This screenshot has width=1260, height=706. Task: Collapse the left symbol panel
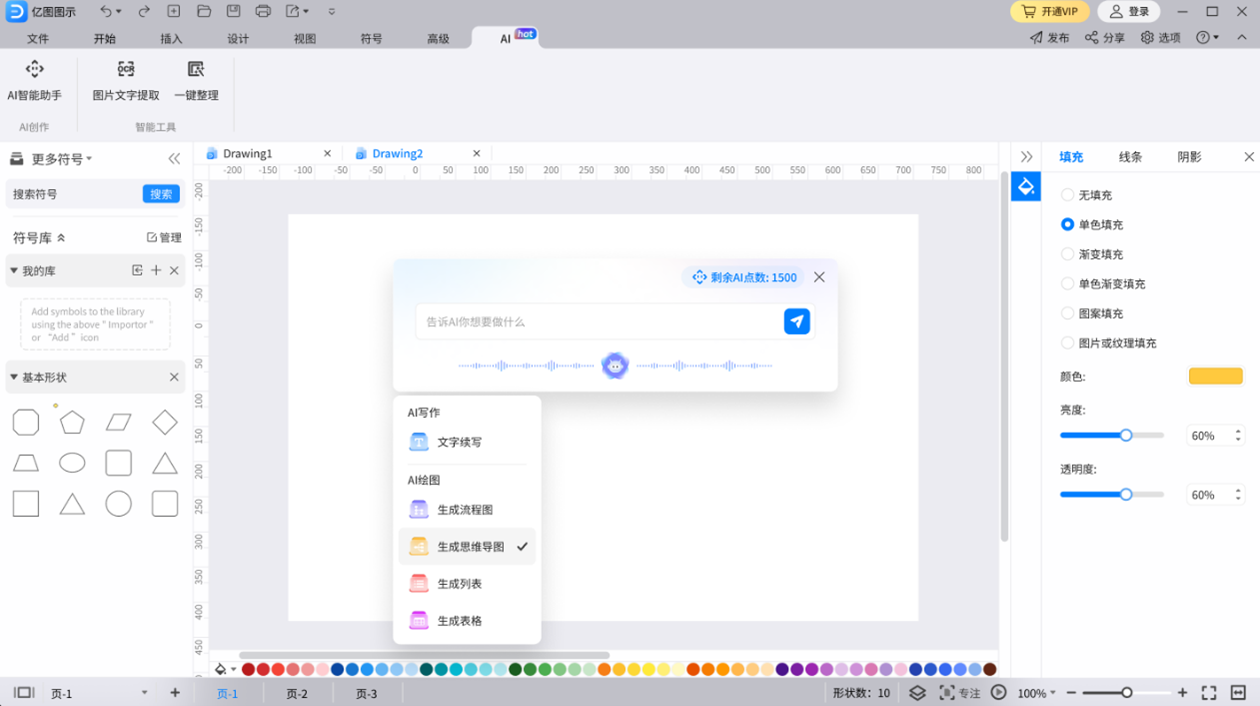(174, 159)
